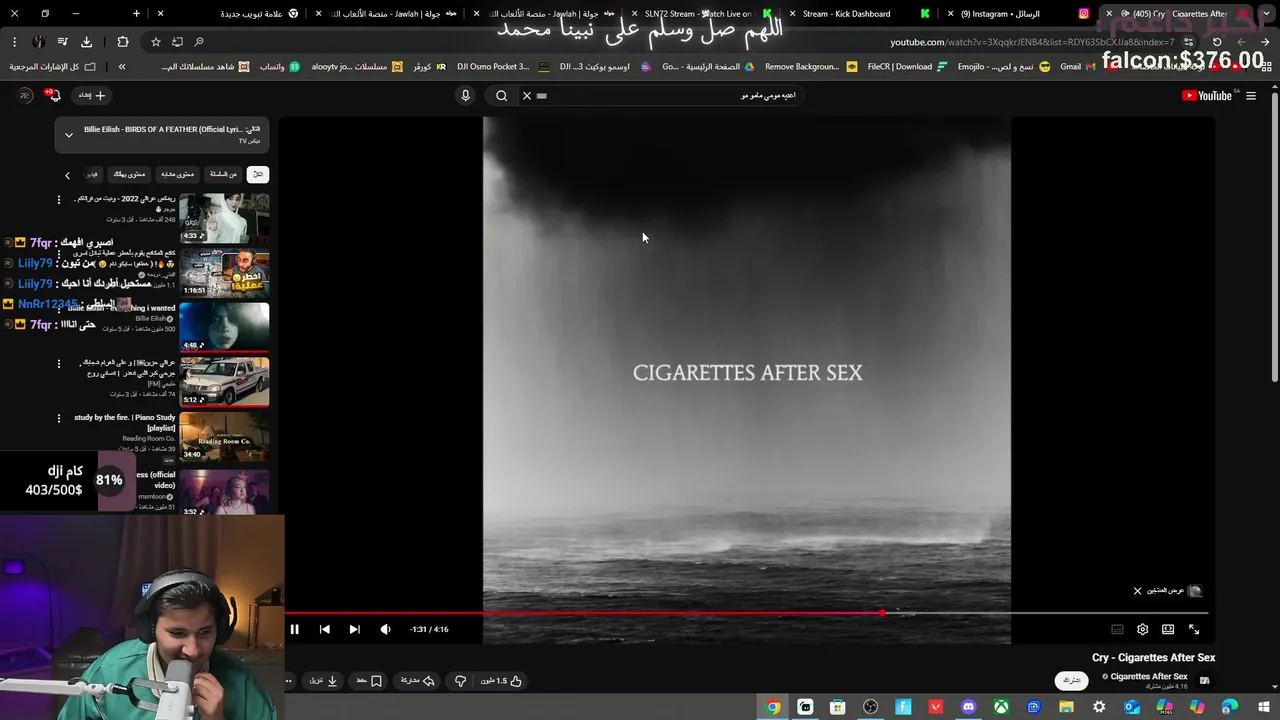
Task: Open Discord from taskbar
Action: pos(968,707)
